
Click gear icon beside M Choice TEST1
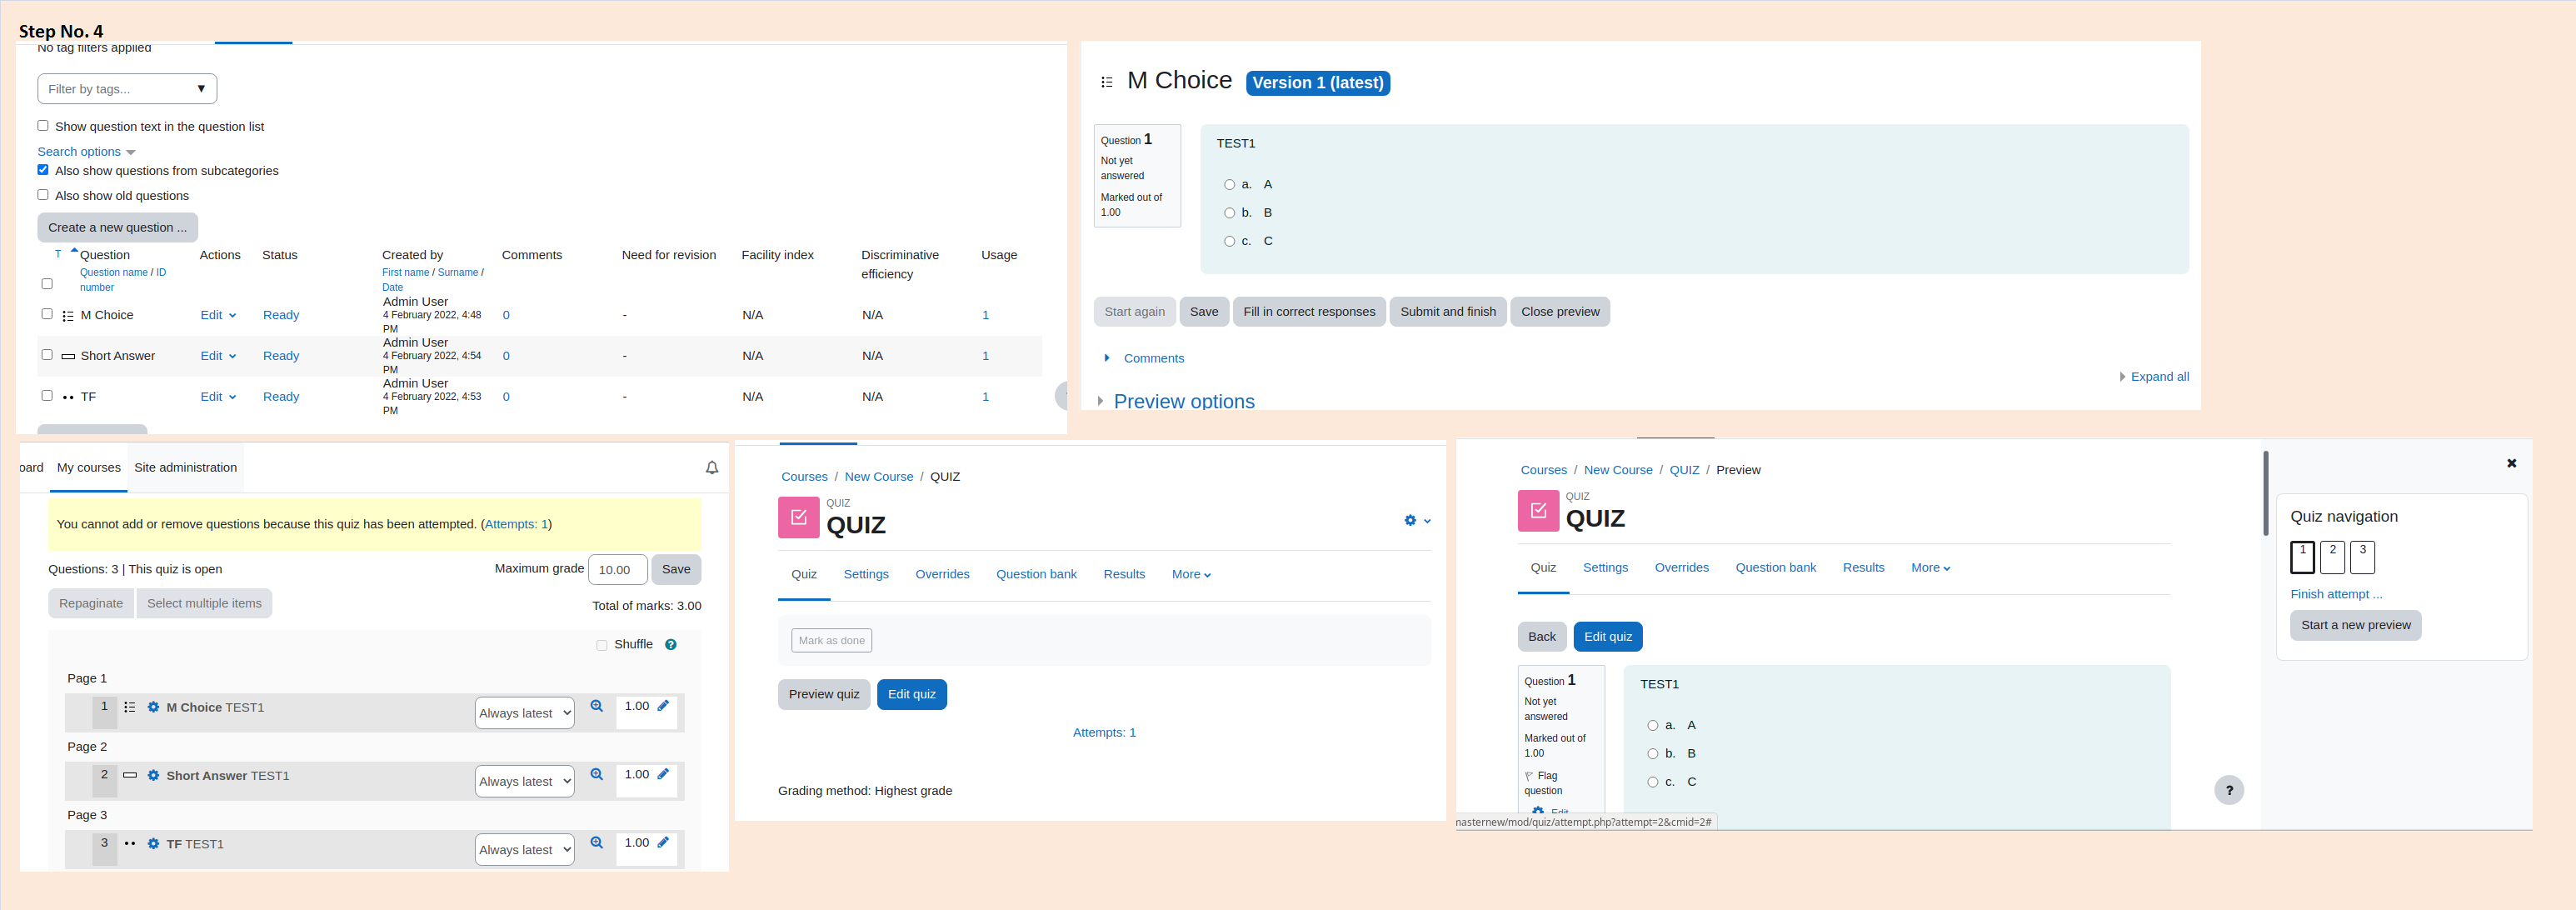point(153,707)
